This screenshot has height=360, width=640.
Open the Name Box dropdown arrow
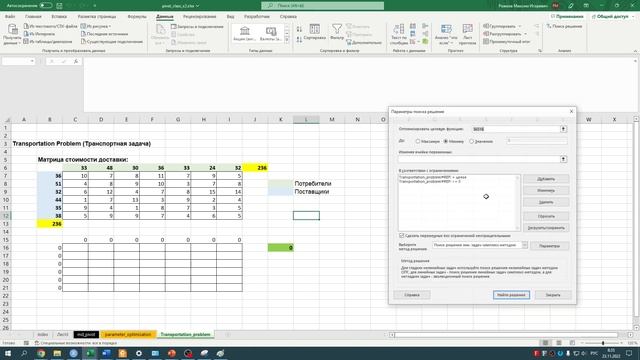[32, 61]
